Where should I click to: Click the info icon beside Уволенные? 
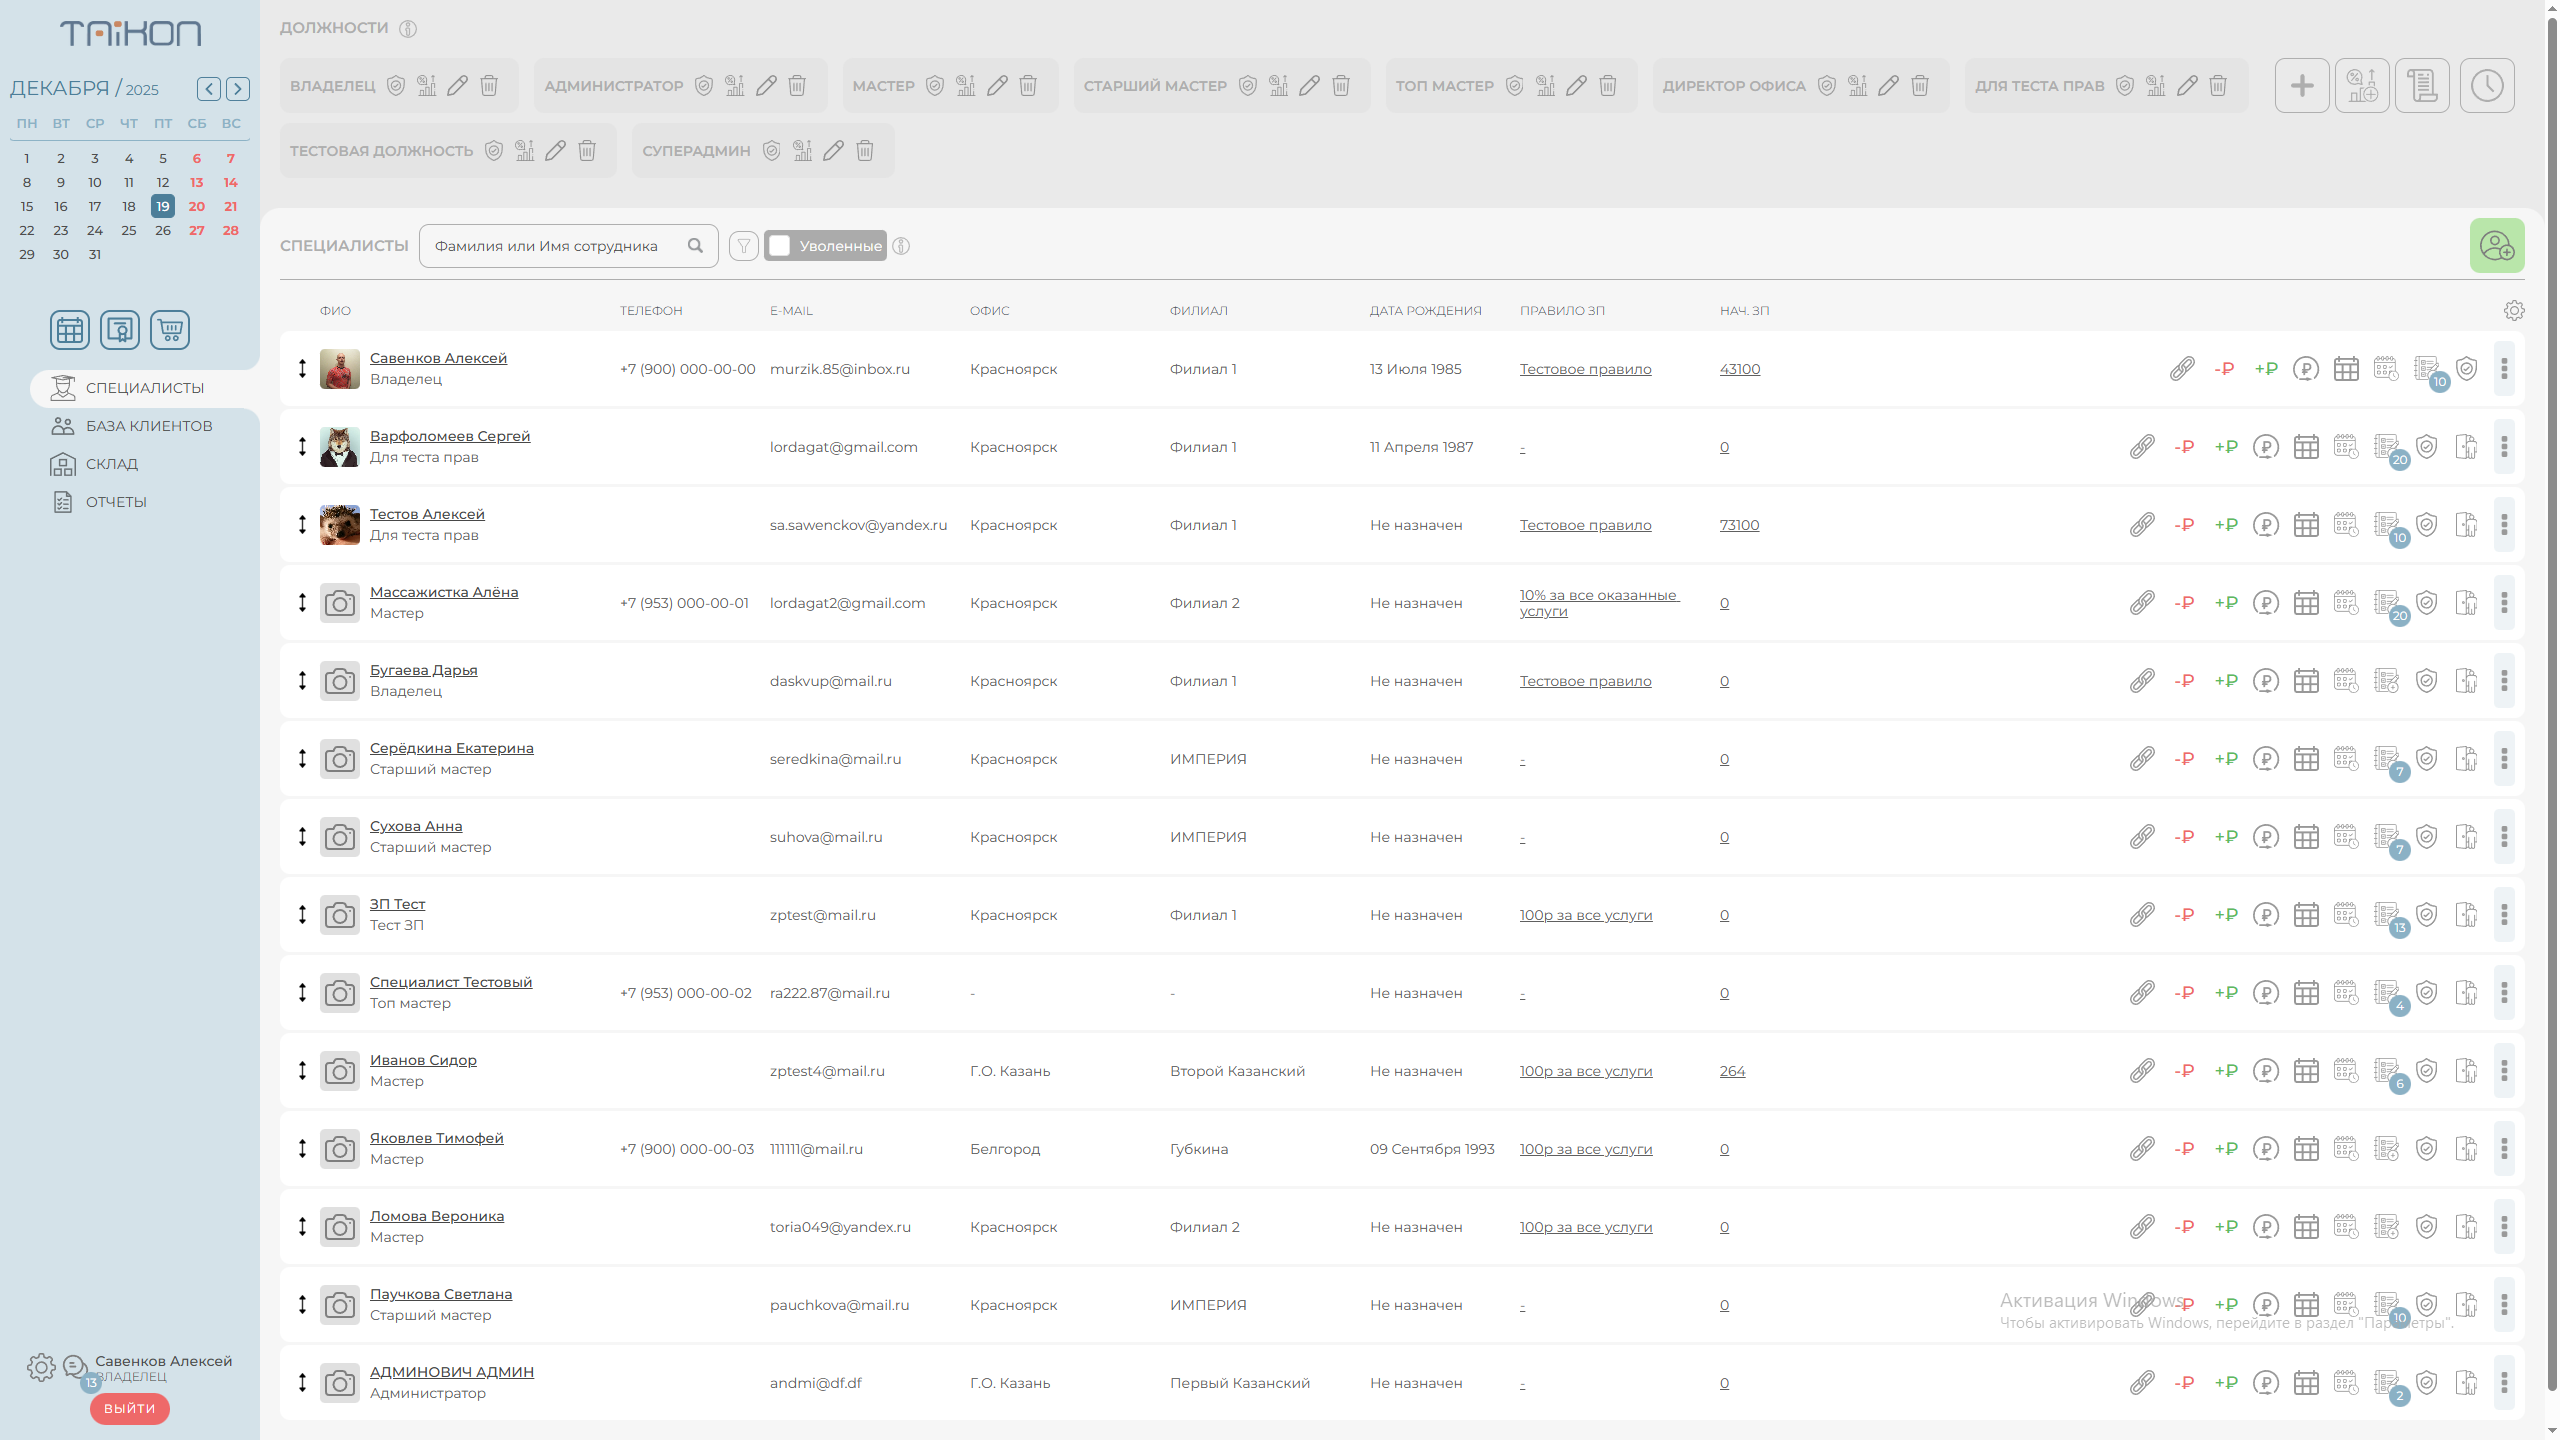coord(901,246)
